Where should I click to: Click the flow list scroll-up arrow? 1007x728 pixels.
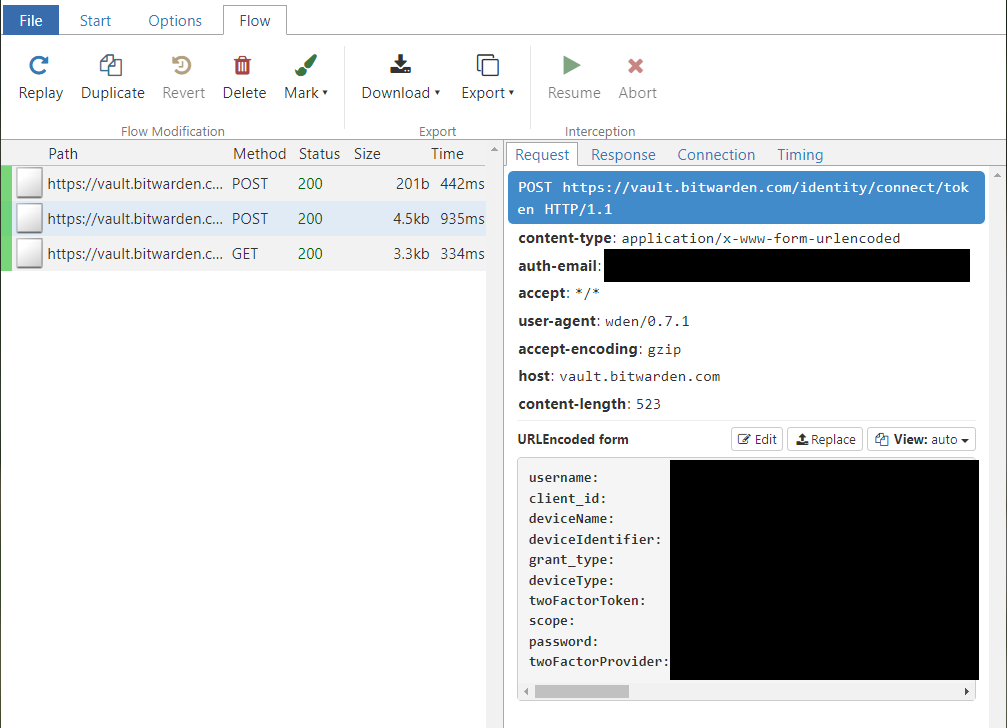click(494, 150)
